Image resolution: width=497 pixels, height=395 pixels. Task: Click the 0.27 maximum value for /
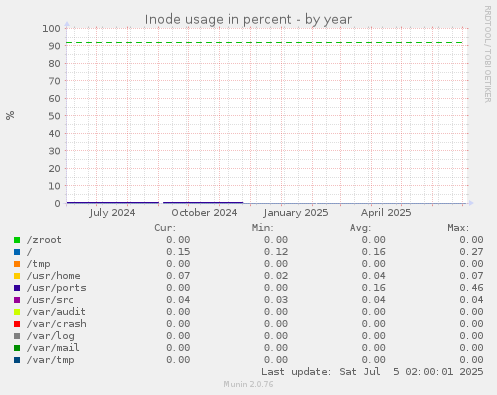[471, 252]
